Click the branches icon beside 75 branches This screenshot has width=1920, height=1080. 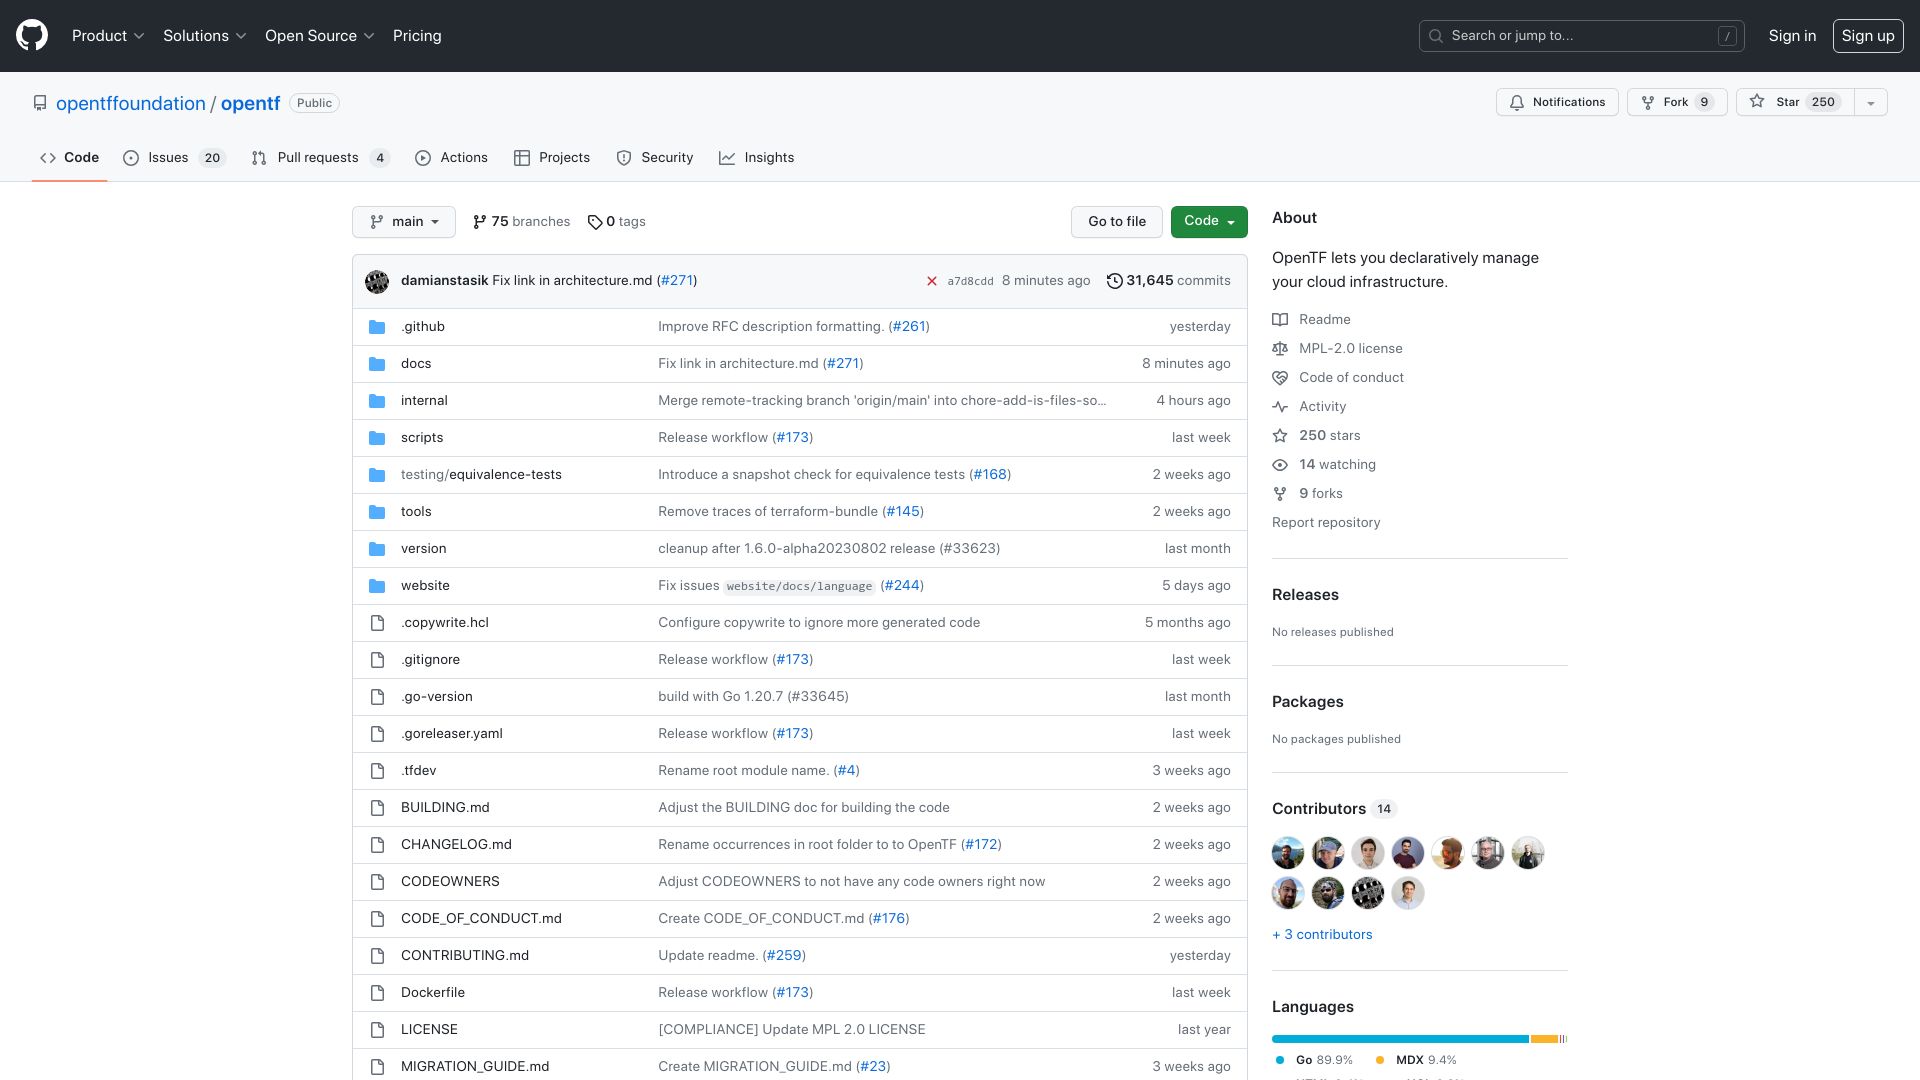pyautogui.click(x=480, y=222)
